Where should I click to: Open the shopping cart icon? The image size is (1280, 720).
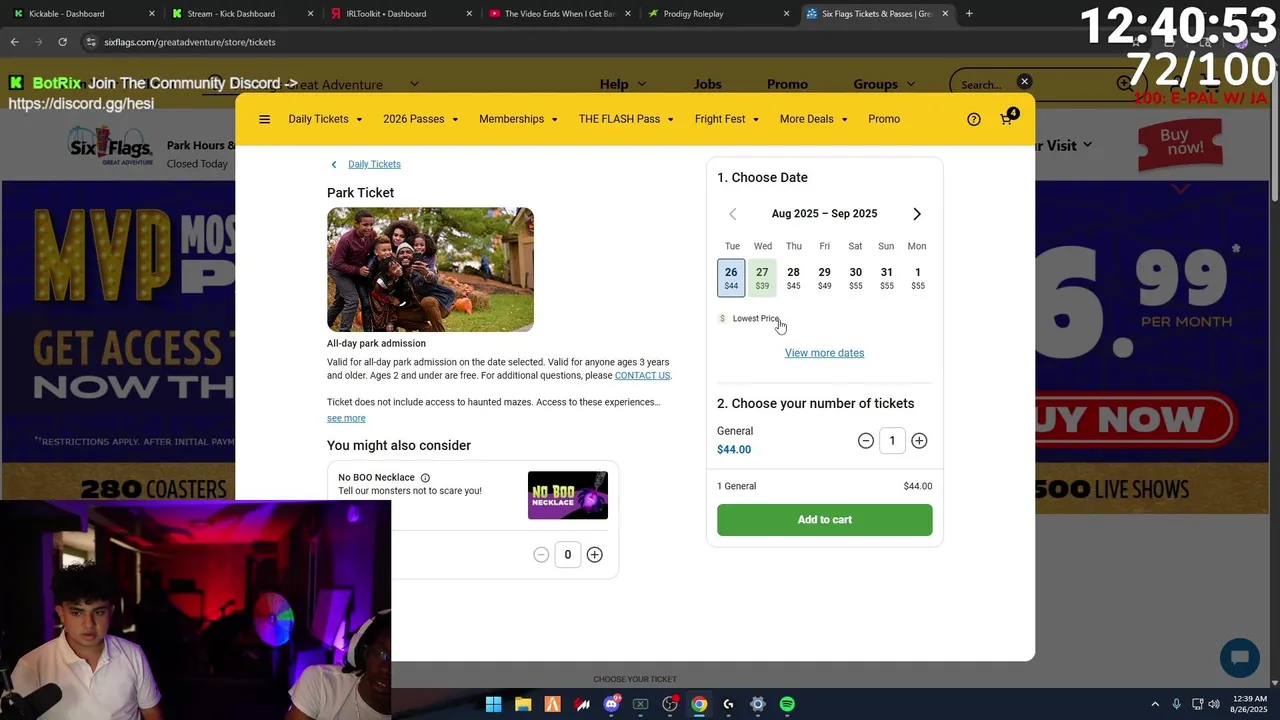point(1007,118)
